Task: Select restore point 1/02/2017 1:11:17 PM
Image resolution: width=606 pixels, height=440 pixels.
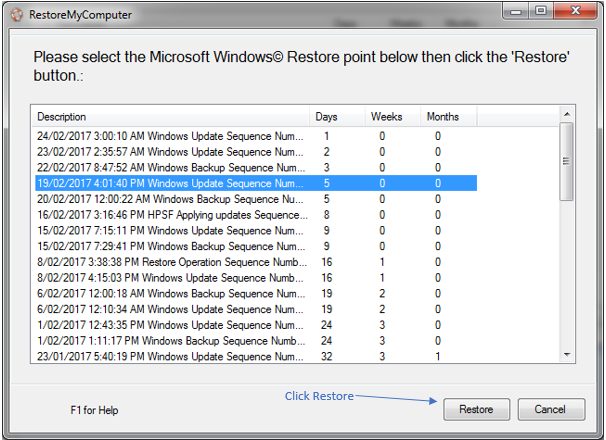Action: point(256,341)
